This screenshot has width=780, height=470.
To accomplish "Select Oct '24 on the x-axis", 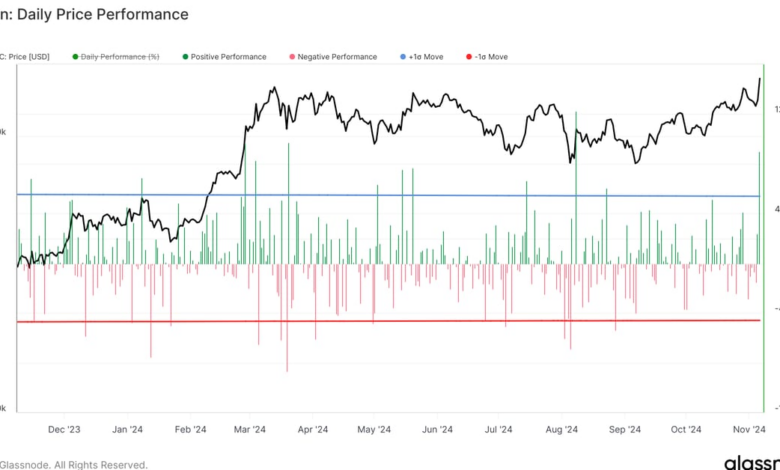I will (x=686, y=430).
